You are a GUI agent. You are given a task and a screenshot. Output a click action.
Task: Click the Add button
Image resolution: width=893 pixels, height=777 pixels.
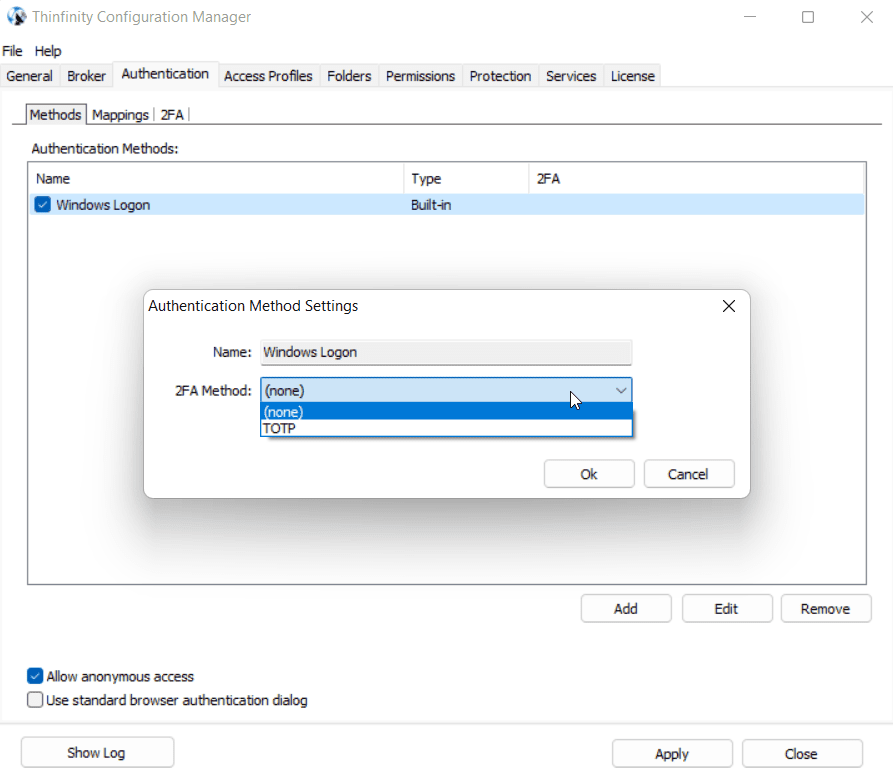coord(626,608)
